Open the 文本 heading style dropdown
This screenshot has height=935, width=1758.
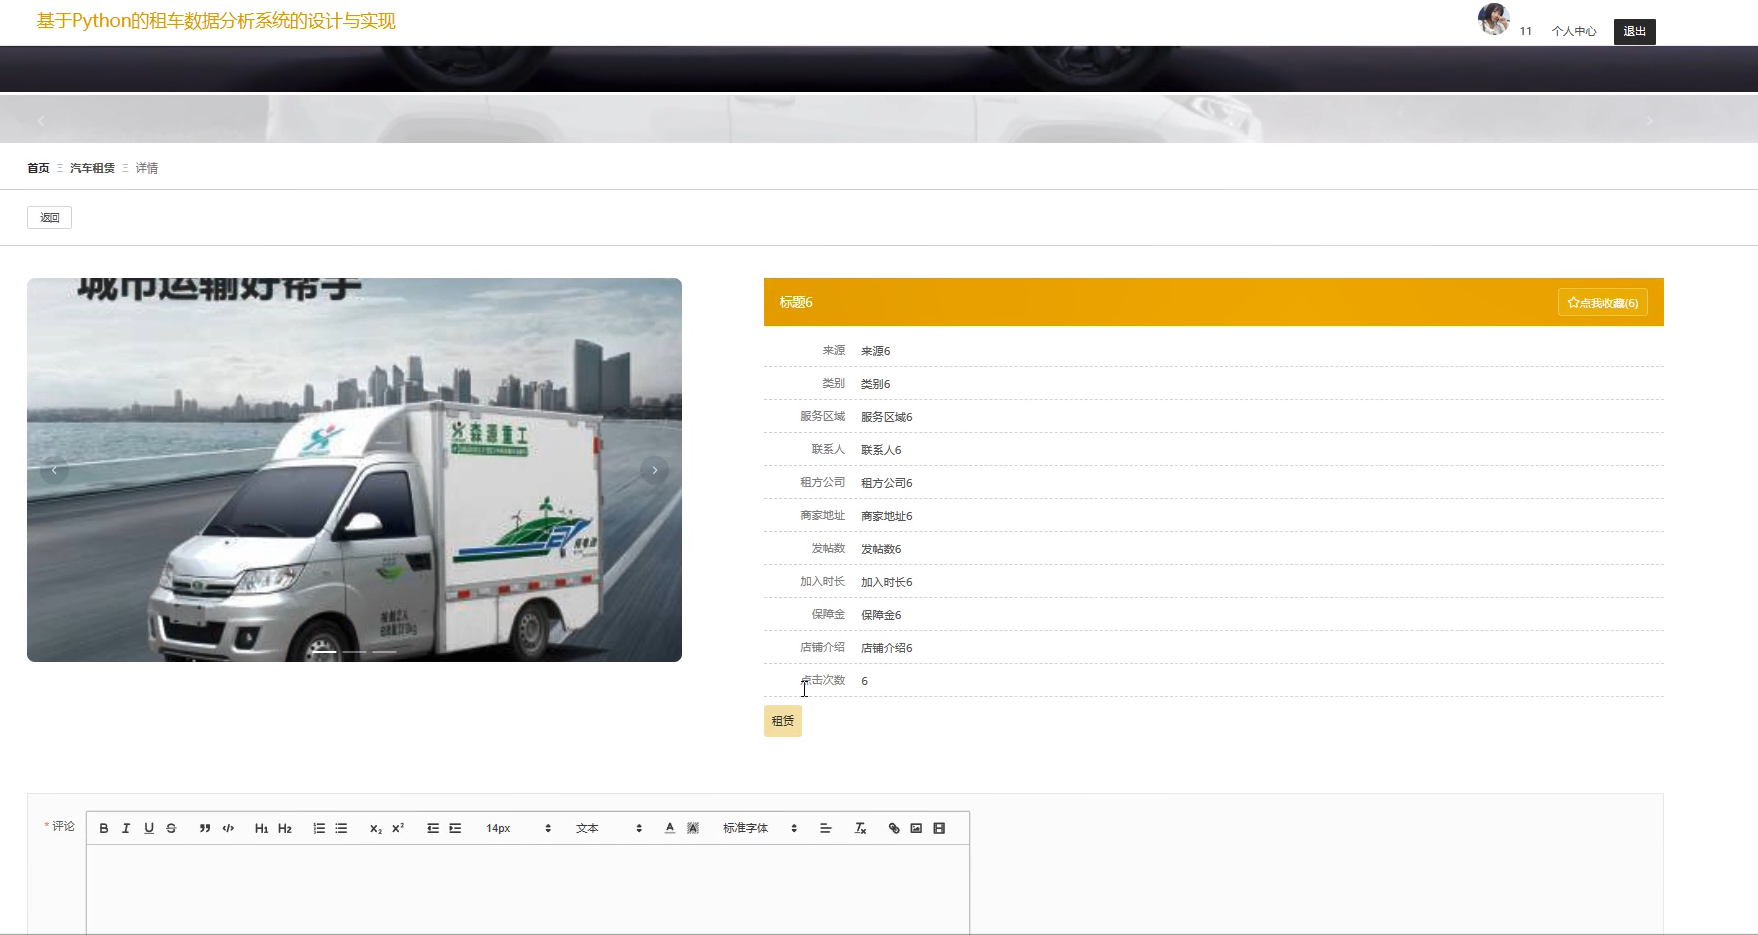click(608, 828)
